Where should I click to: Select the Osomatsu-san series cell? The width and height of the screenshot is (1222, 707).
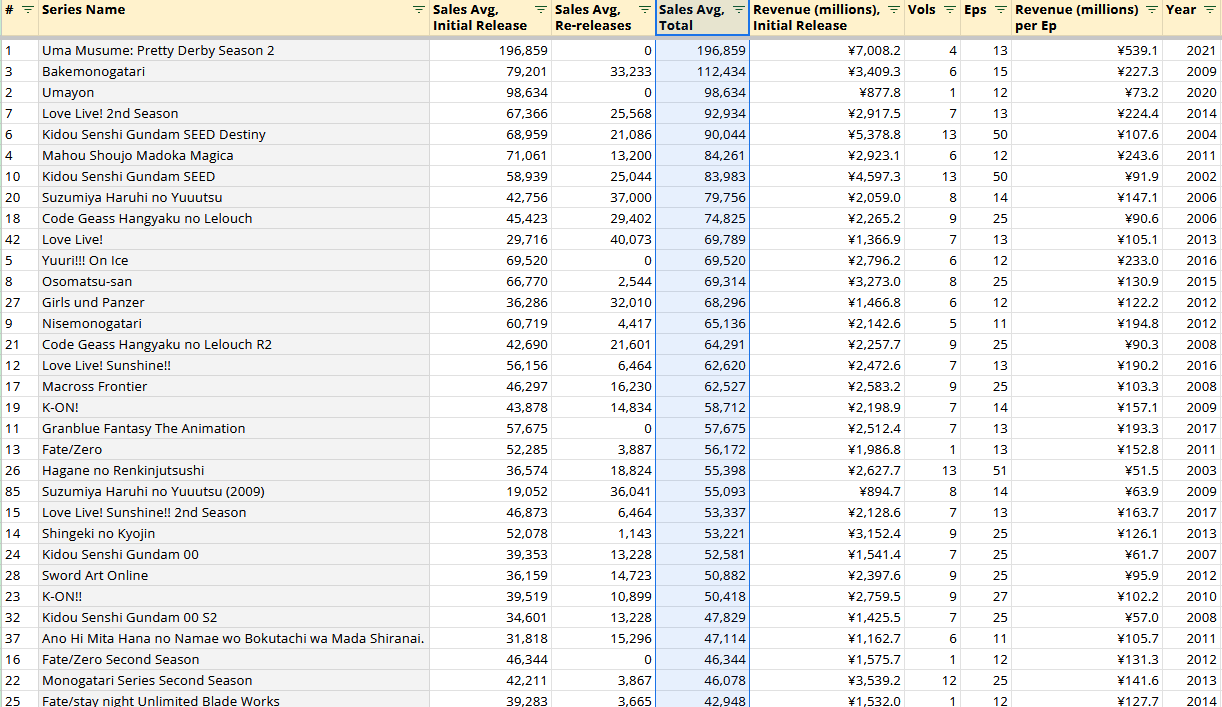(x=234, y=281)
